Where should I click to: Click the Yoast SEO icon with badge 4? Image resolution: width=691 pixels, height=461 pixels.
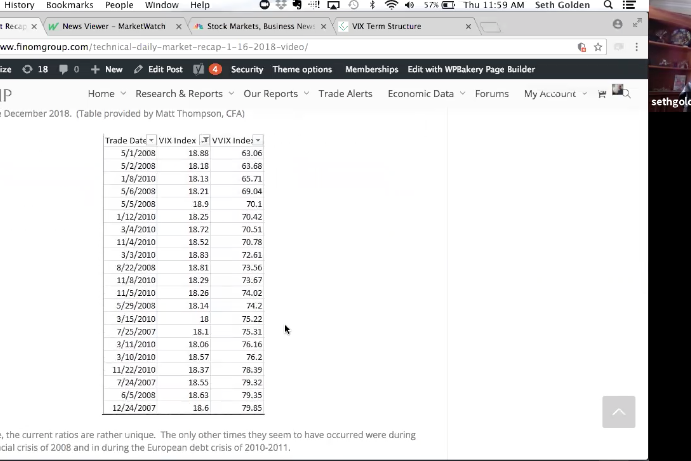(207, 69)
